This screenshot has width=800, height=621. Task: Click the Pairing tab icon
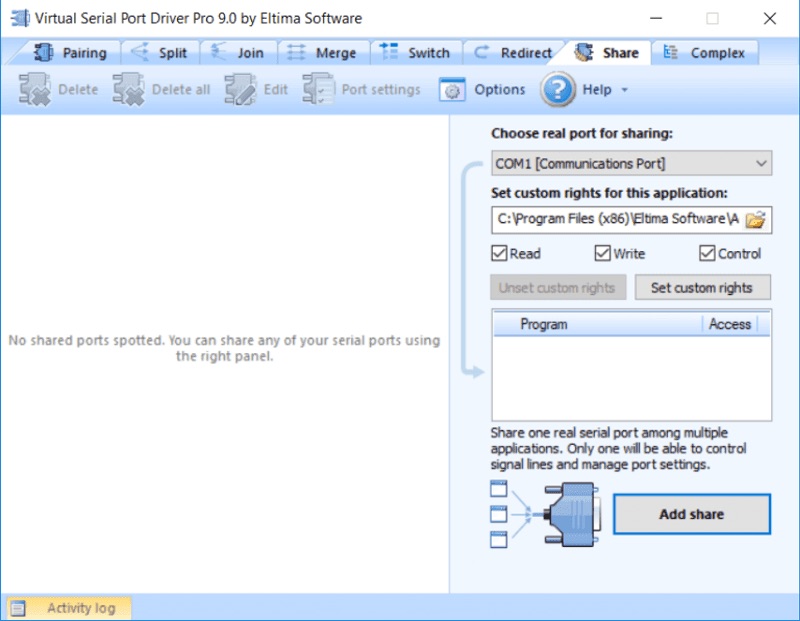(44, 52)
